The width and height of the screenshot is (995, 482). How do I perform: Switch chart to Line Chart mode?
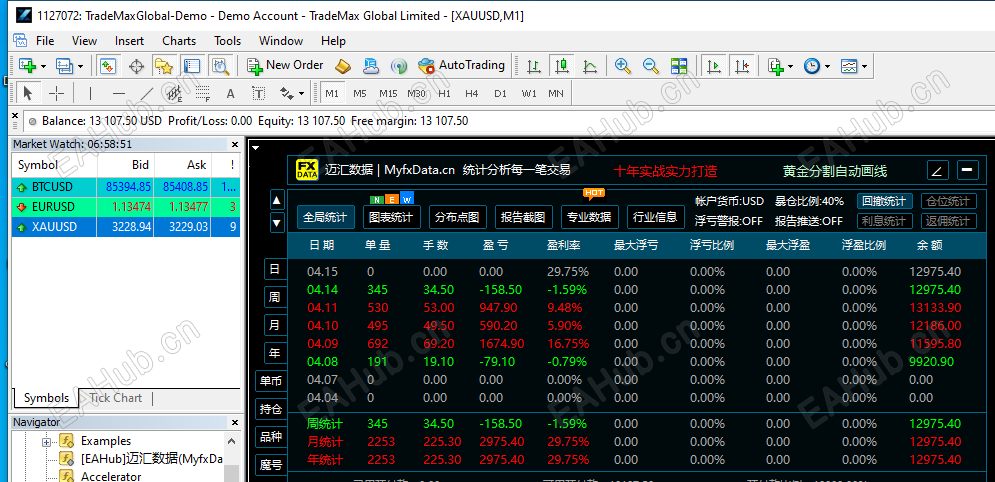click(x=589, y=65)
